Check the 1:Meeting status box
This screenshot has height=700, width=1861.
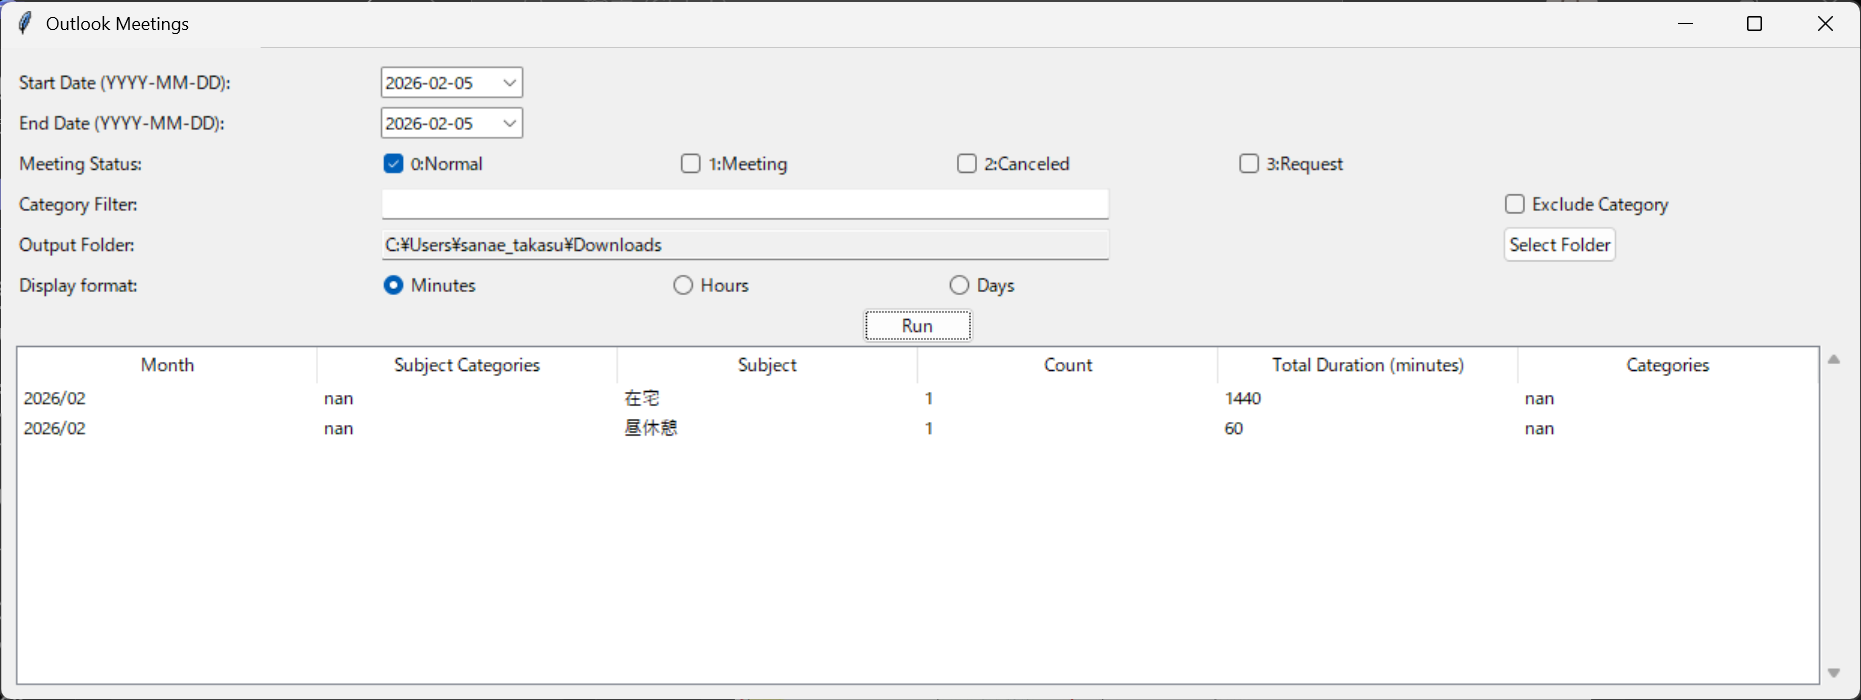click(690, 164)
